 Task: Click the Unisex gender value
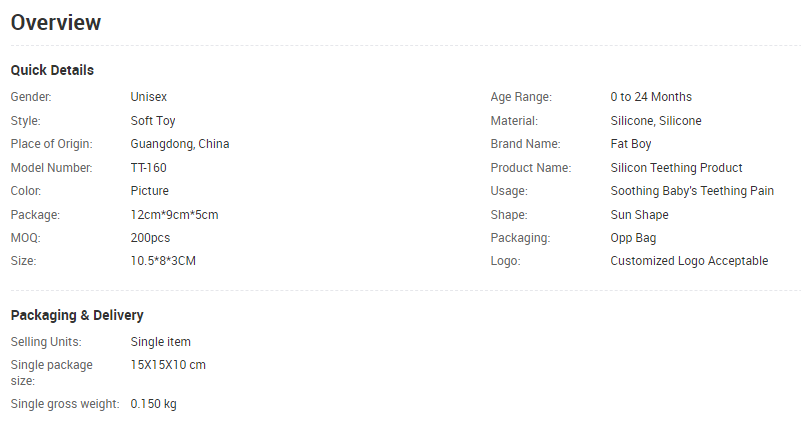point(149,97)
